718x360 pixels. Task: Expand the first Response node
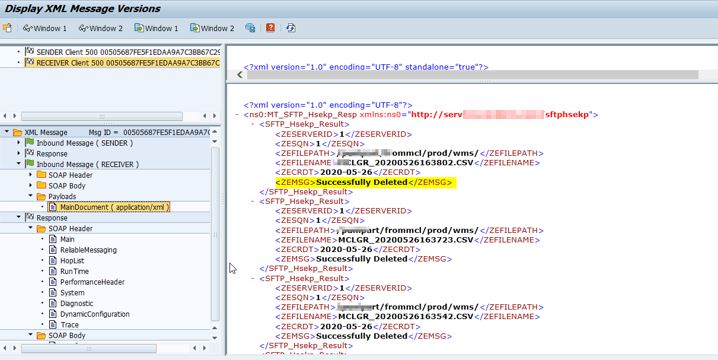[x=19, y=153]
